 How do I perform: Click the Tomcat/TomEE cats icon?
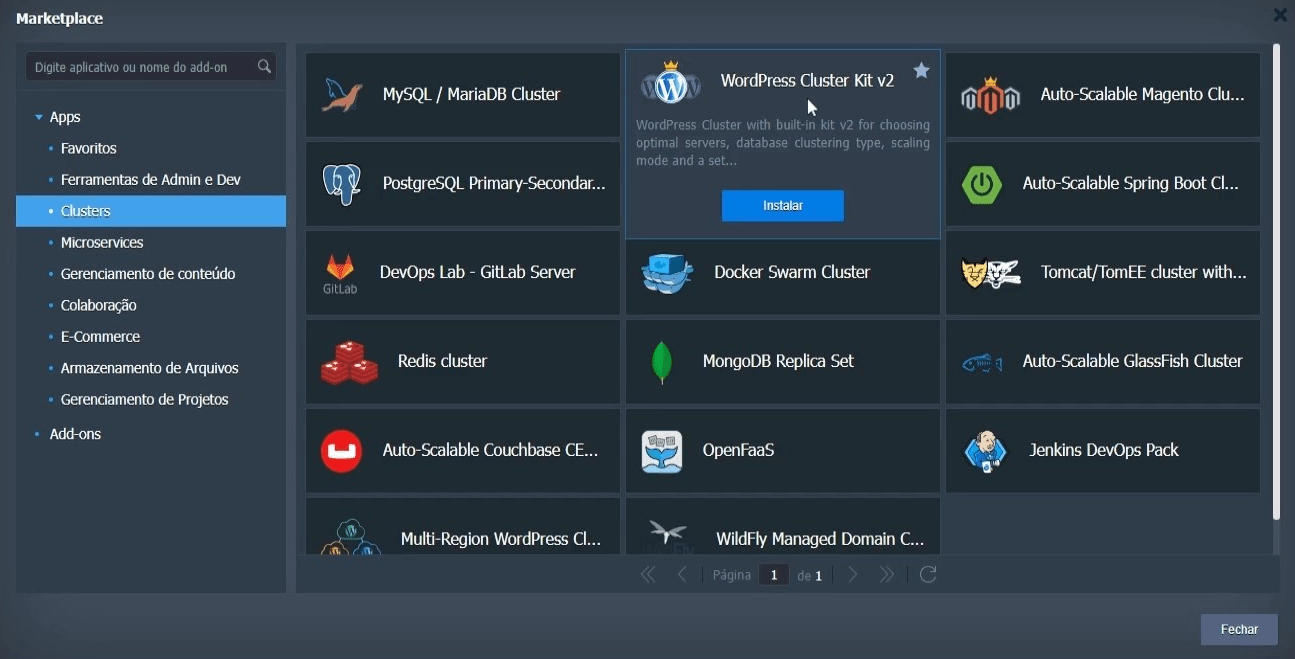pos(990,273)
